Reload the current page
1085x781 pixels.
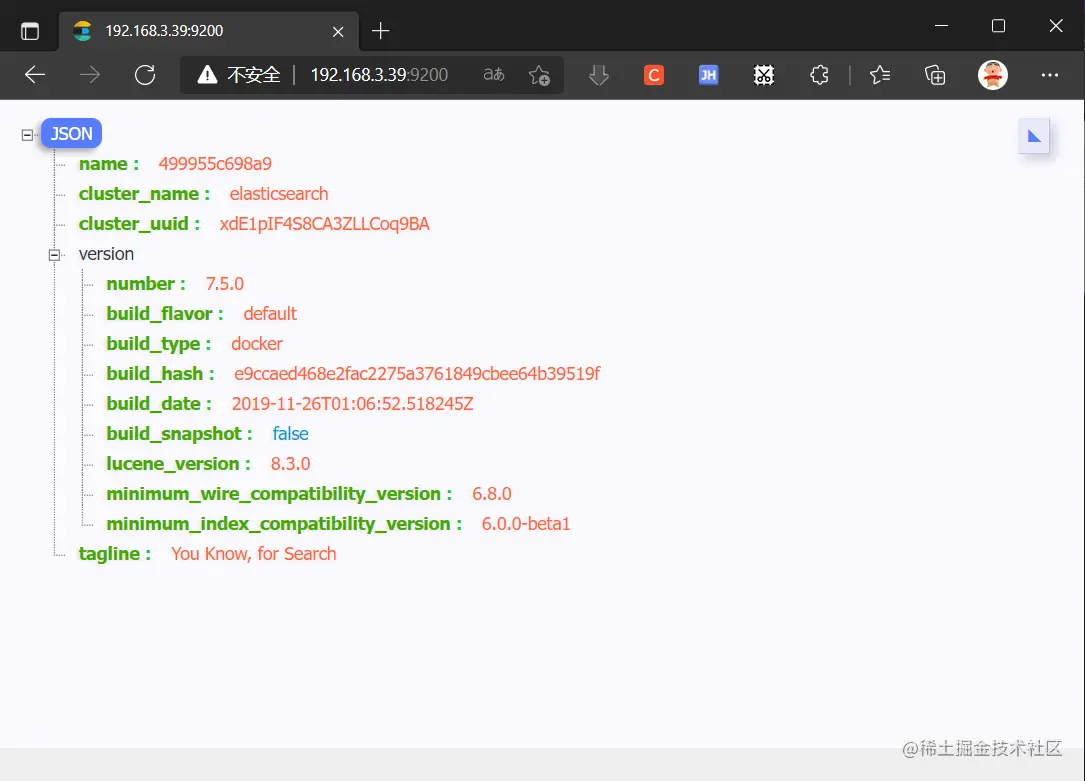pos(145,75)
